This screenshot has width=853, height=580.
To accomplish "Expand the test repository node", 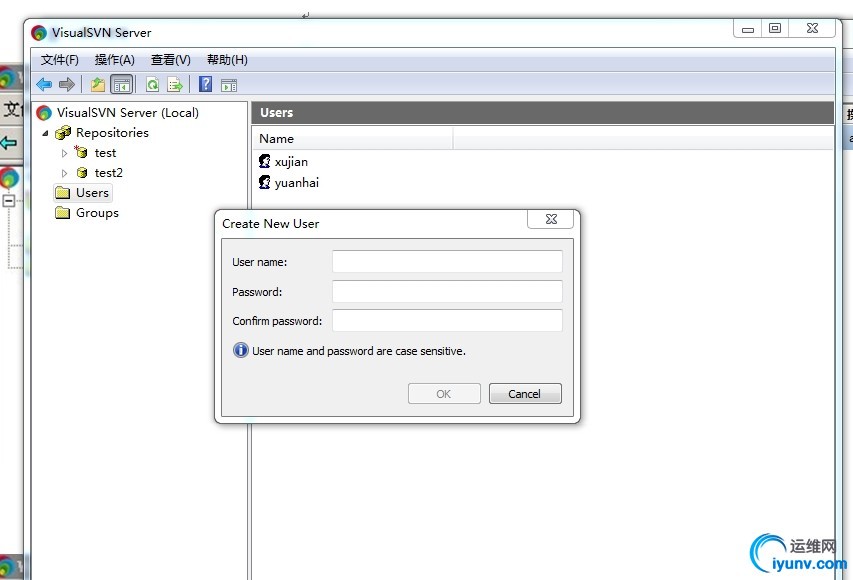I will 64,153.
